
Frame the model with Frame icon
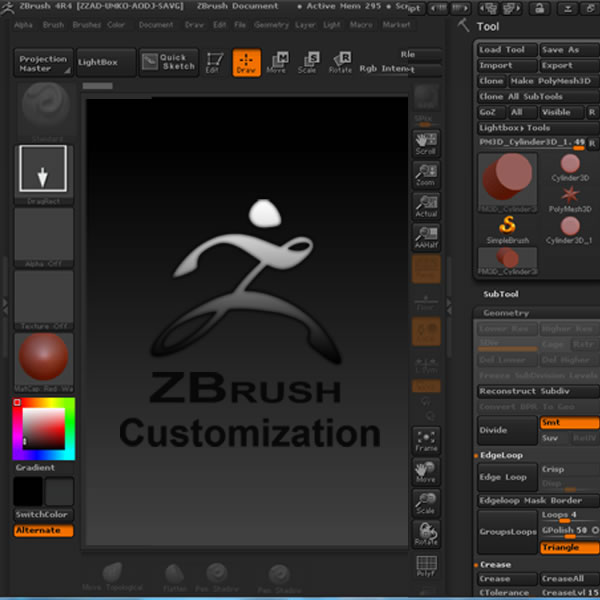point(426,441)
